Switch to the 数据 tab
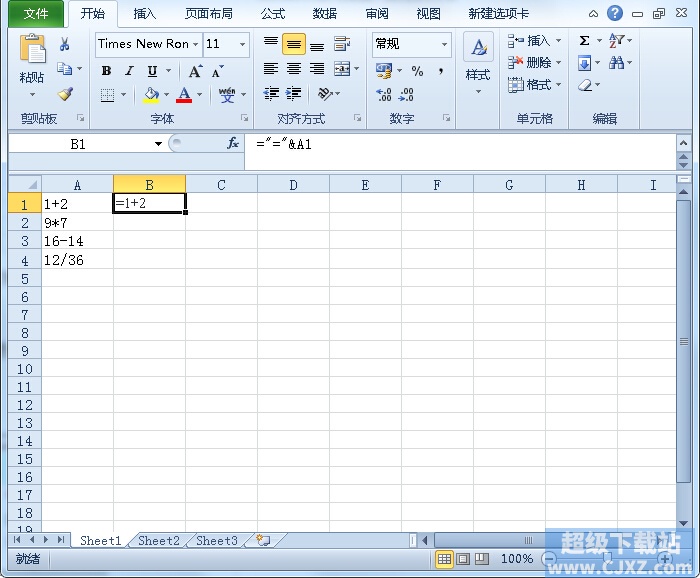700x578 pixels. tap(325, 14)
